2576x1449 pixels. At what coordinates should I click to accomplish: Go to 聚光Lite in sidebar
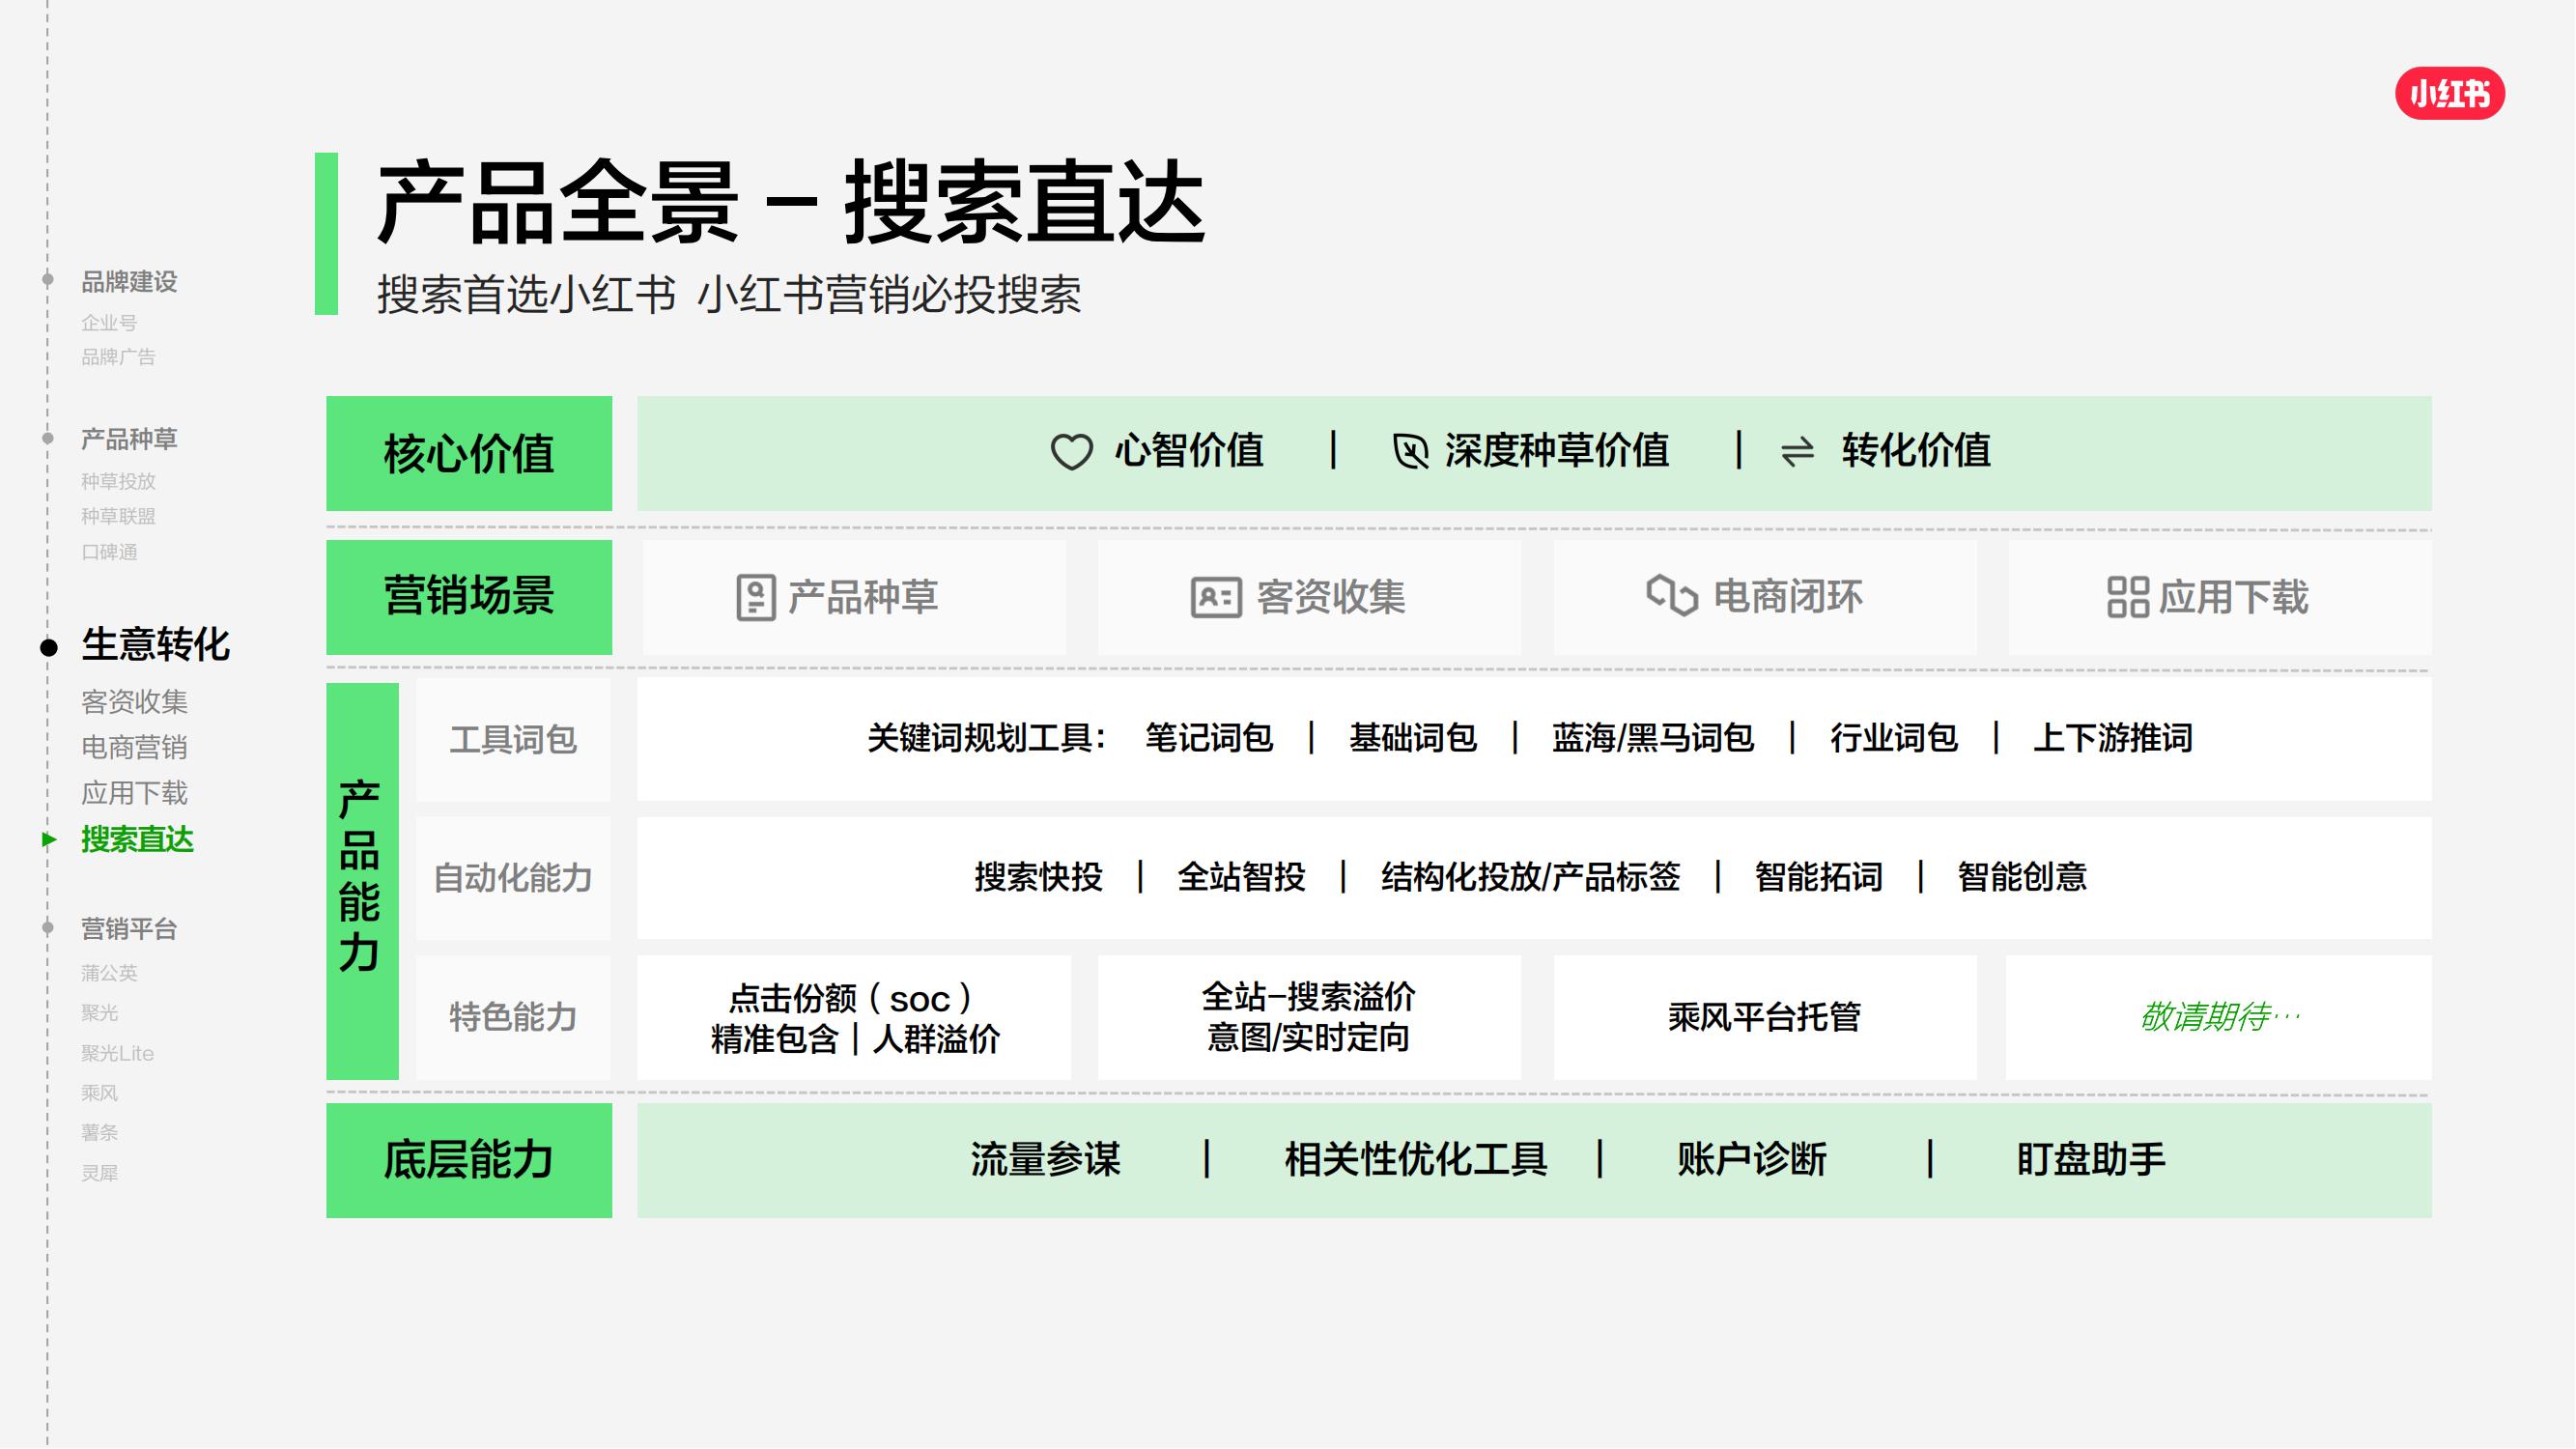[117, 1053]
